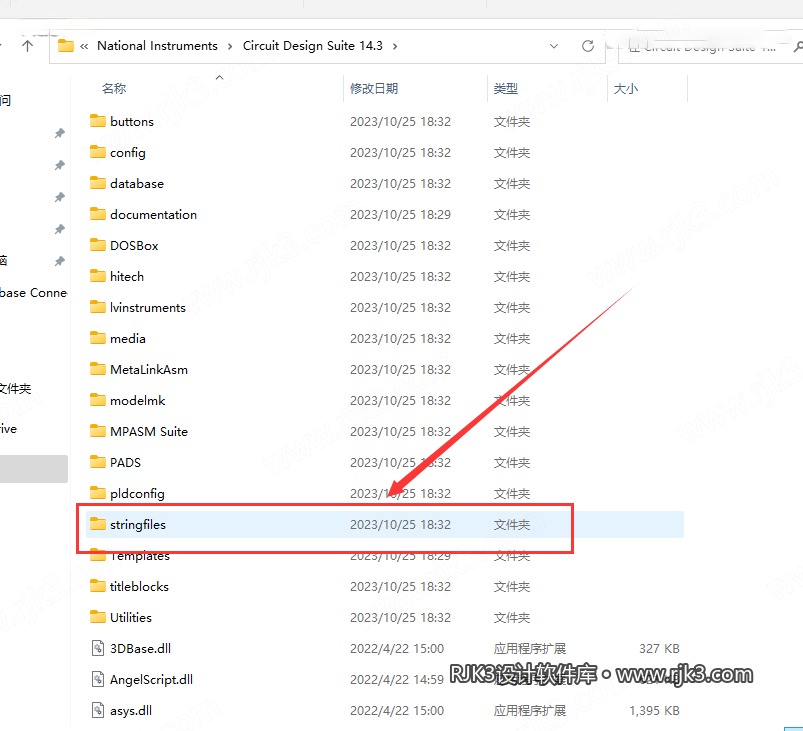Select the lvinstruments folder icon

(x=97, y=307)
